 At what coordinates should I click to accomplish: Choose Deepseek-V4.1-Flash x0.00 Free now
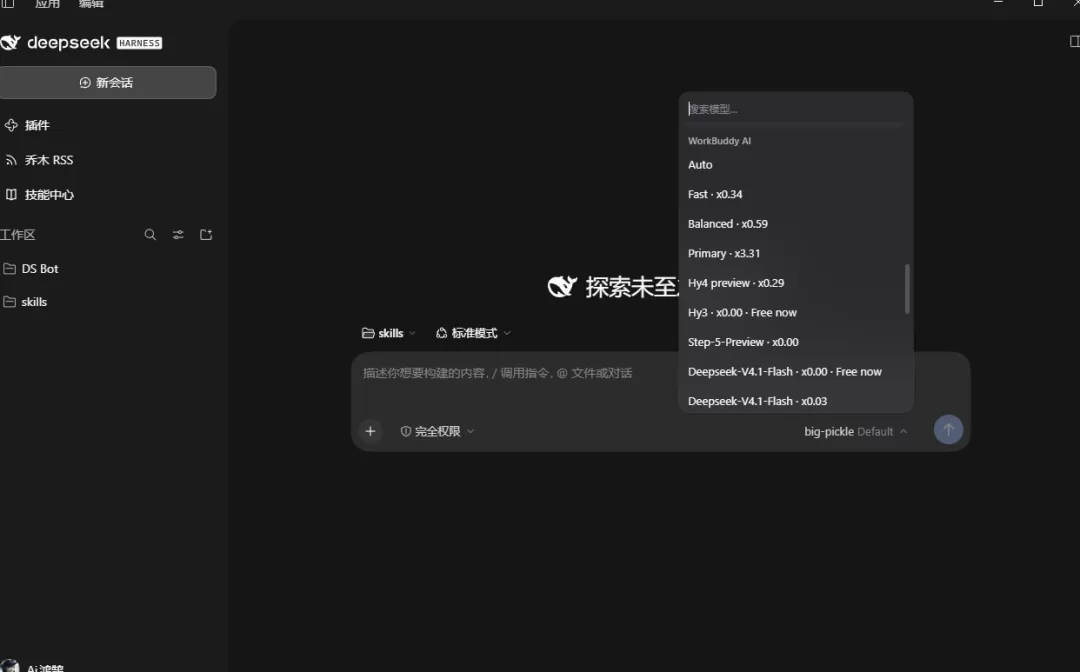click(x=796, y=372)
